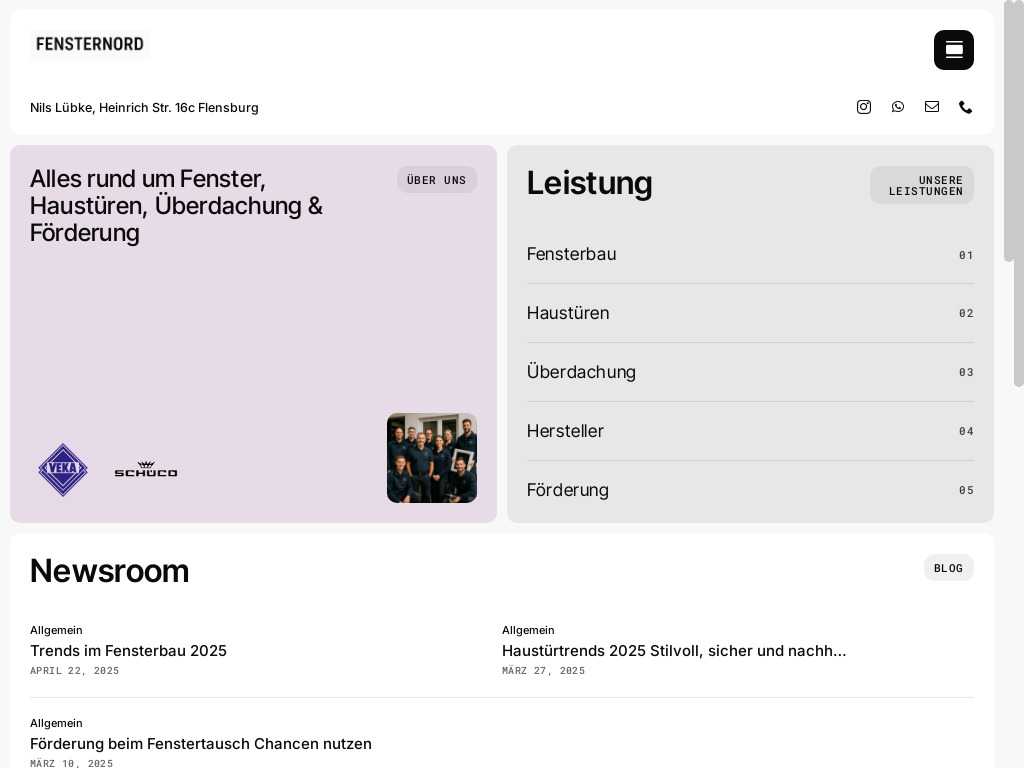
Task: Select Förderung service entry
Action: pyautogui.click(x=568, y=490)
